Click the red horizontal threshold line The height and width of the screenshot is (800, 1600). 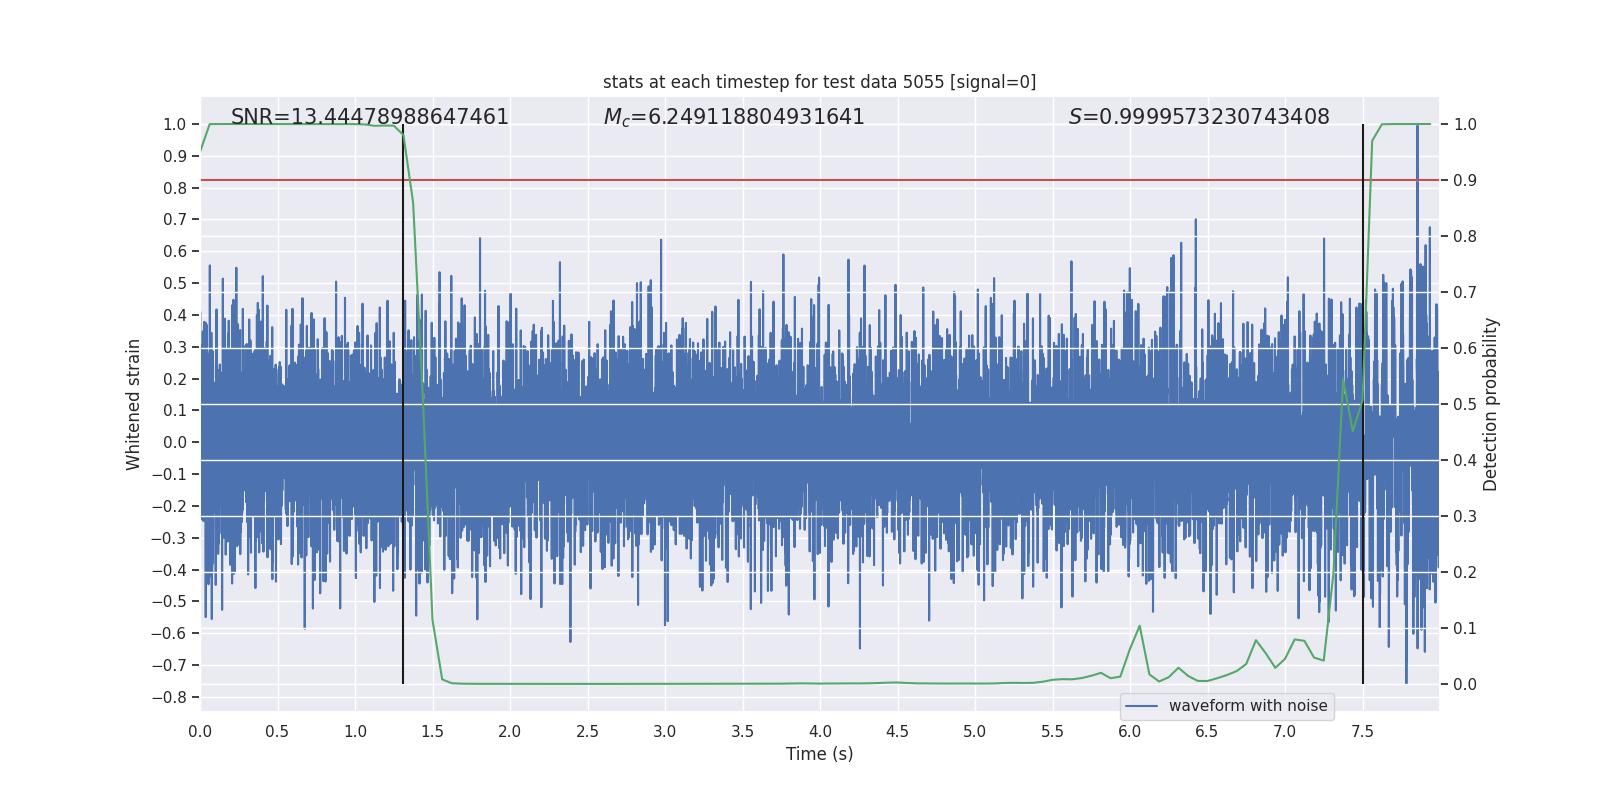pos(800,180)
